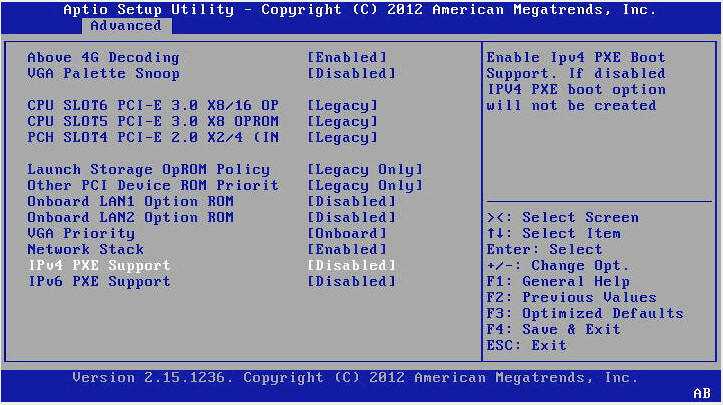The height and width of the screenshot is (405, 723).
Task: Toggle IPv6 PXE Support Disabled value
Action: pyautogui.click(x=351, y=281)
